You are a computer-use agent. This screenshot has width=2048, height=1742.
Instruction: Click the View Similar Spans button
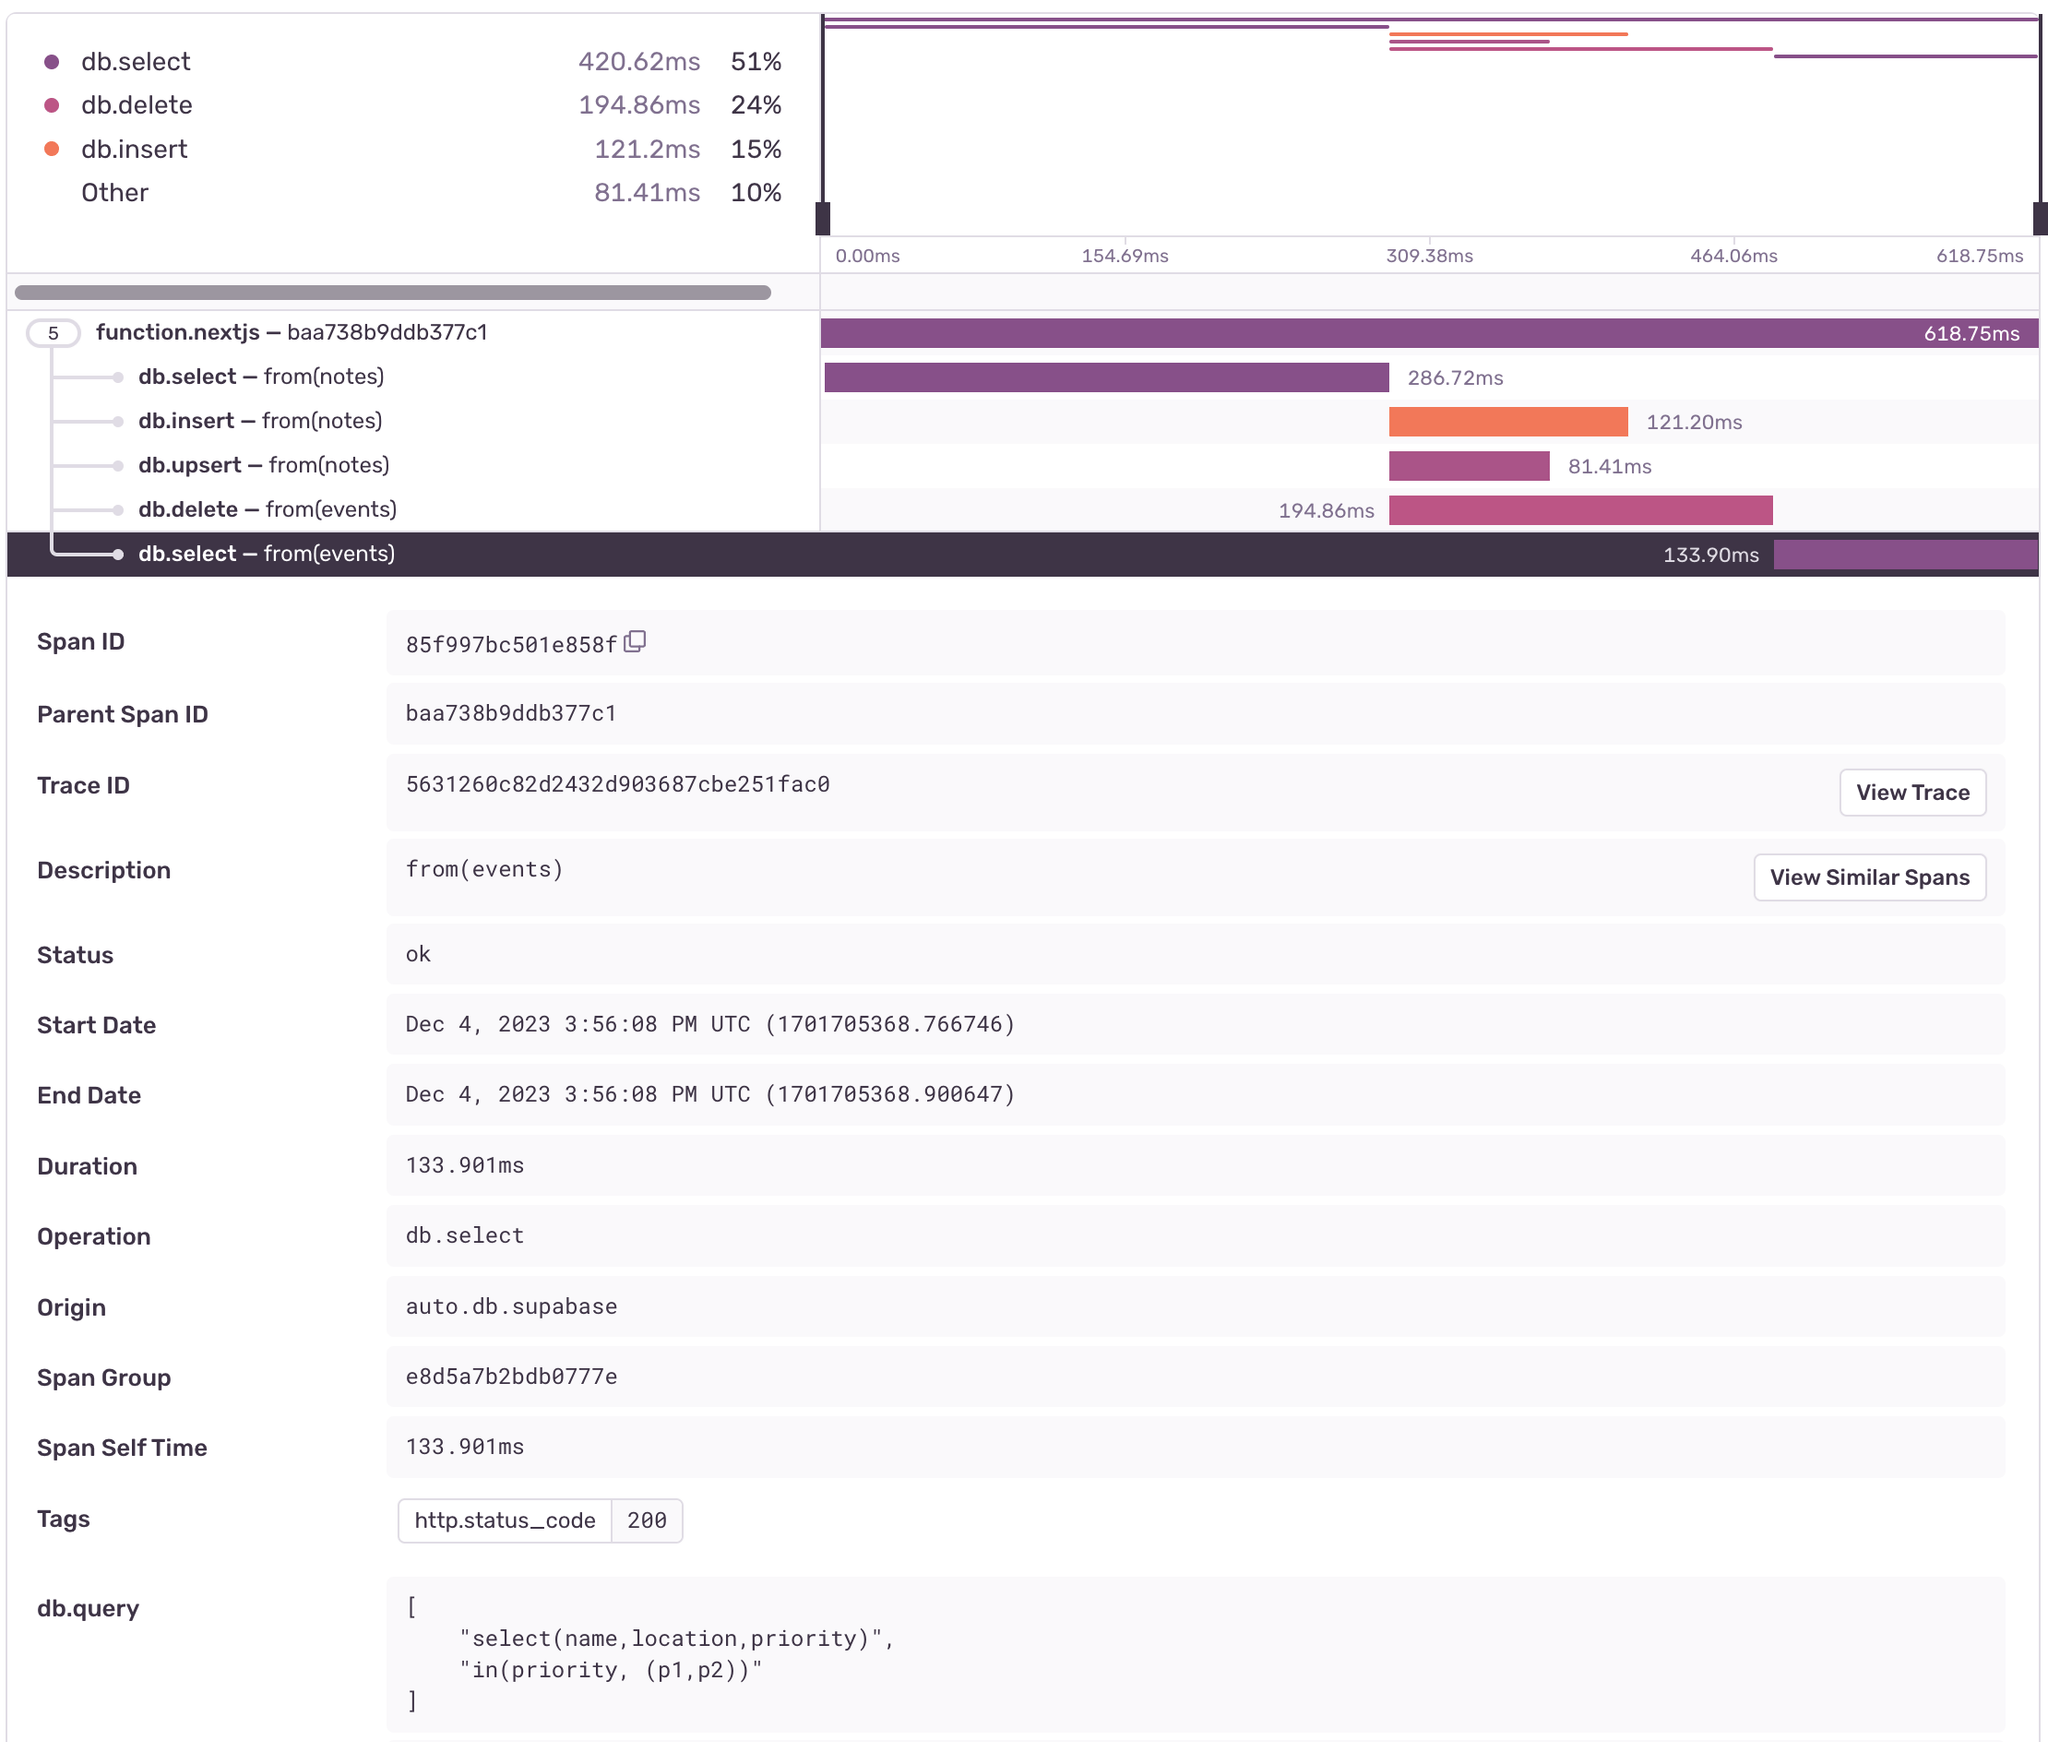1868,877
